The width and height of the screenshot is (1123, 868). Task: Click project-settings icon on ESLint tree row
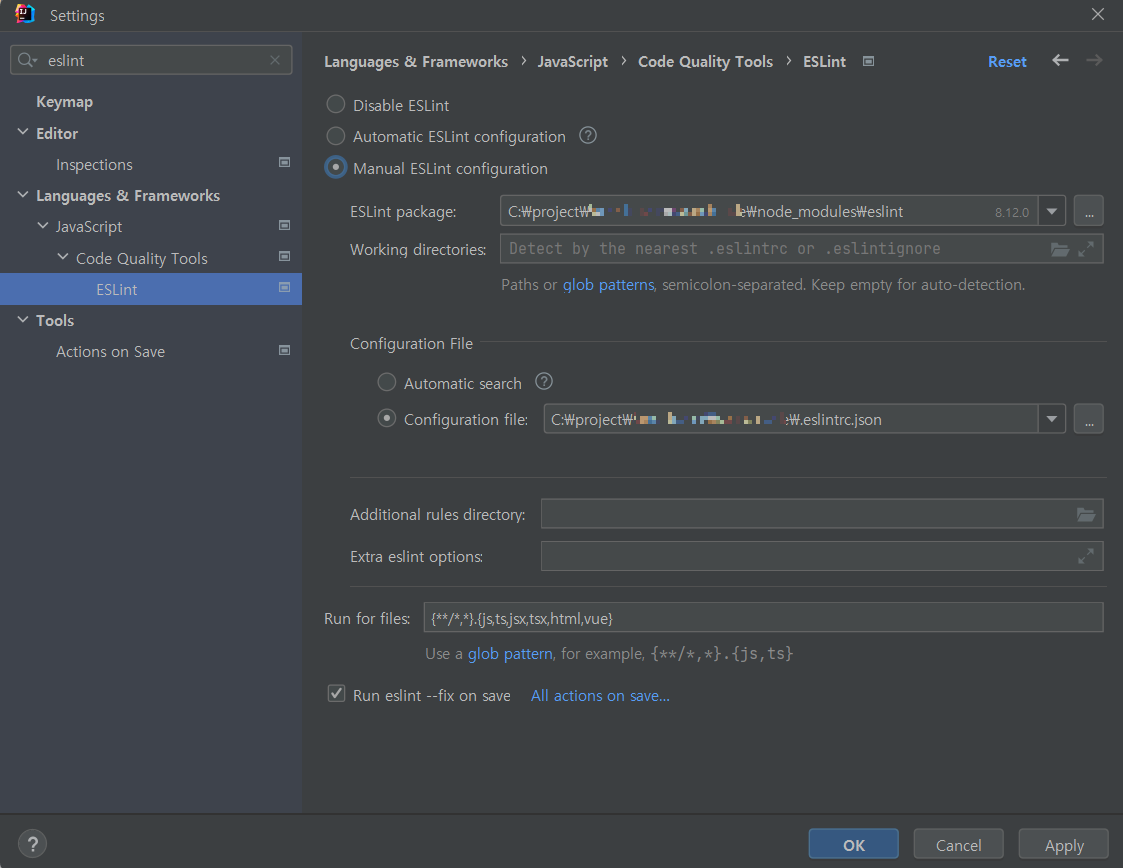tap(284, 287)
